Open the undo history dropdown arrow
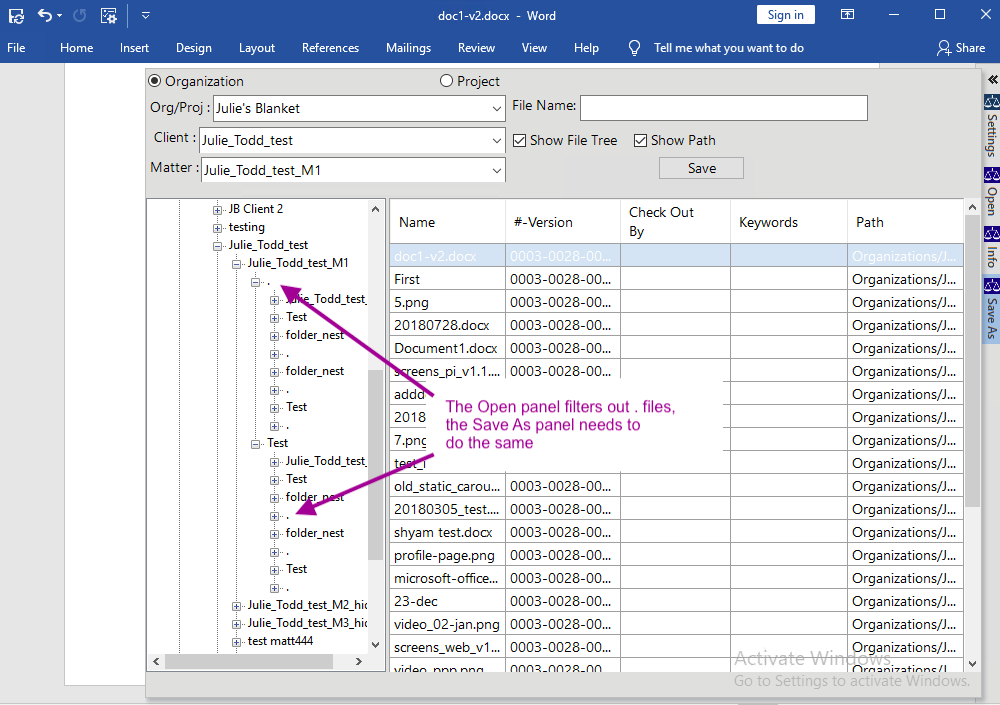This screenshot has height=705, width=1000. (59, 15)
